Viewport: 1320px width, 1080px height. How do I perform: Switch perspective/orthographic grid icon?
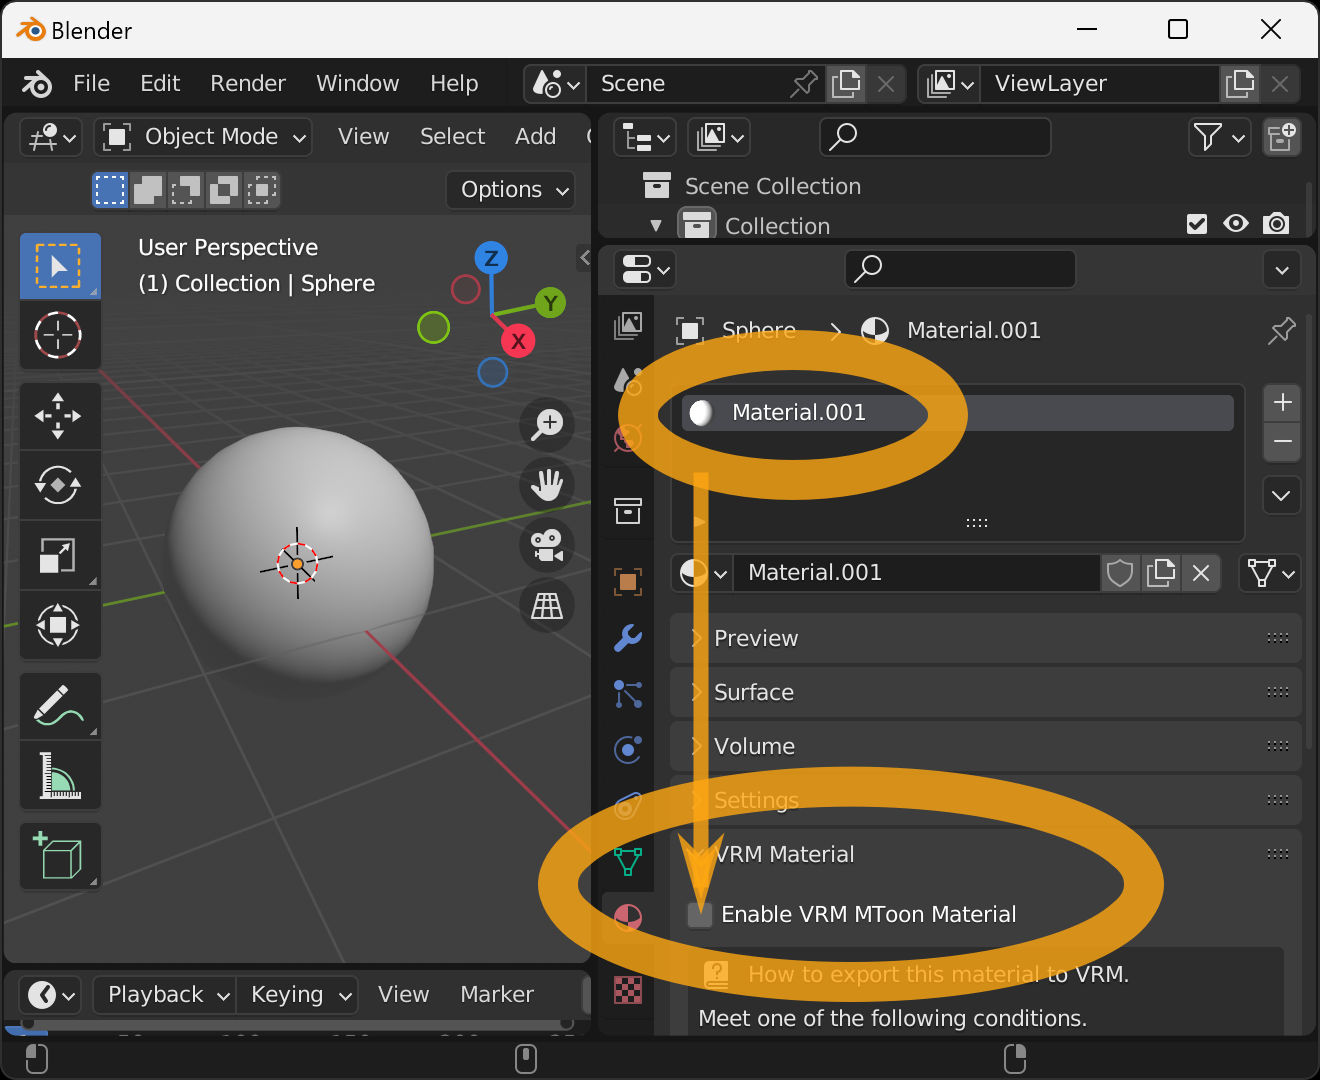click(x=547, y=605)
